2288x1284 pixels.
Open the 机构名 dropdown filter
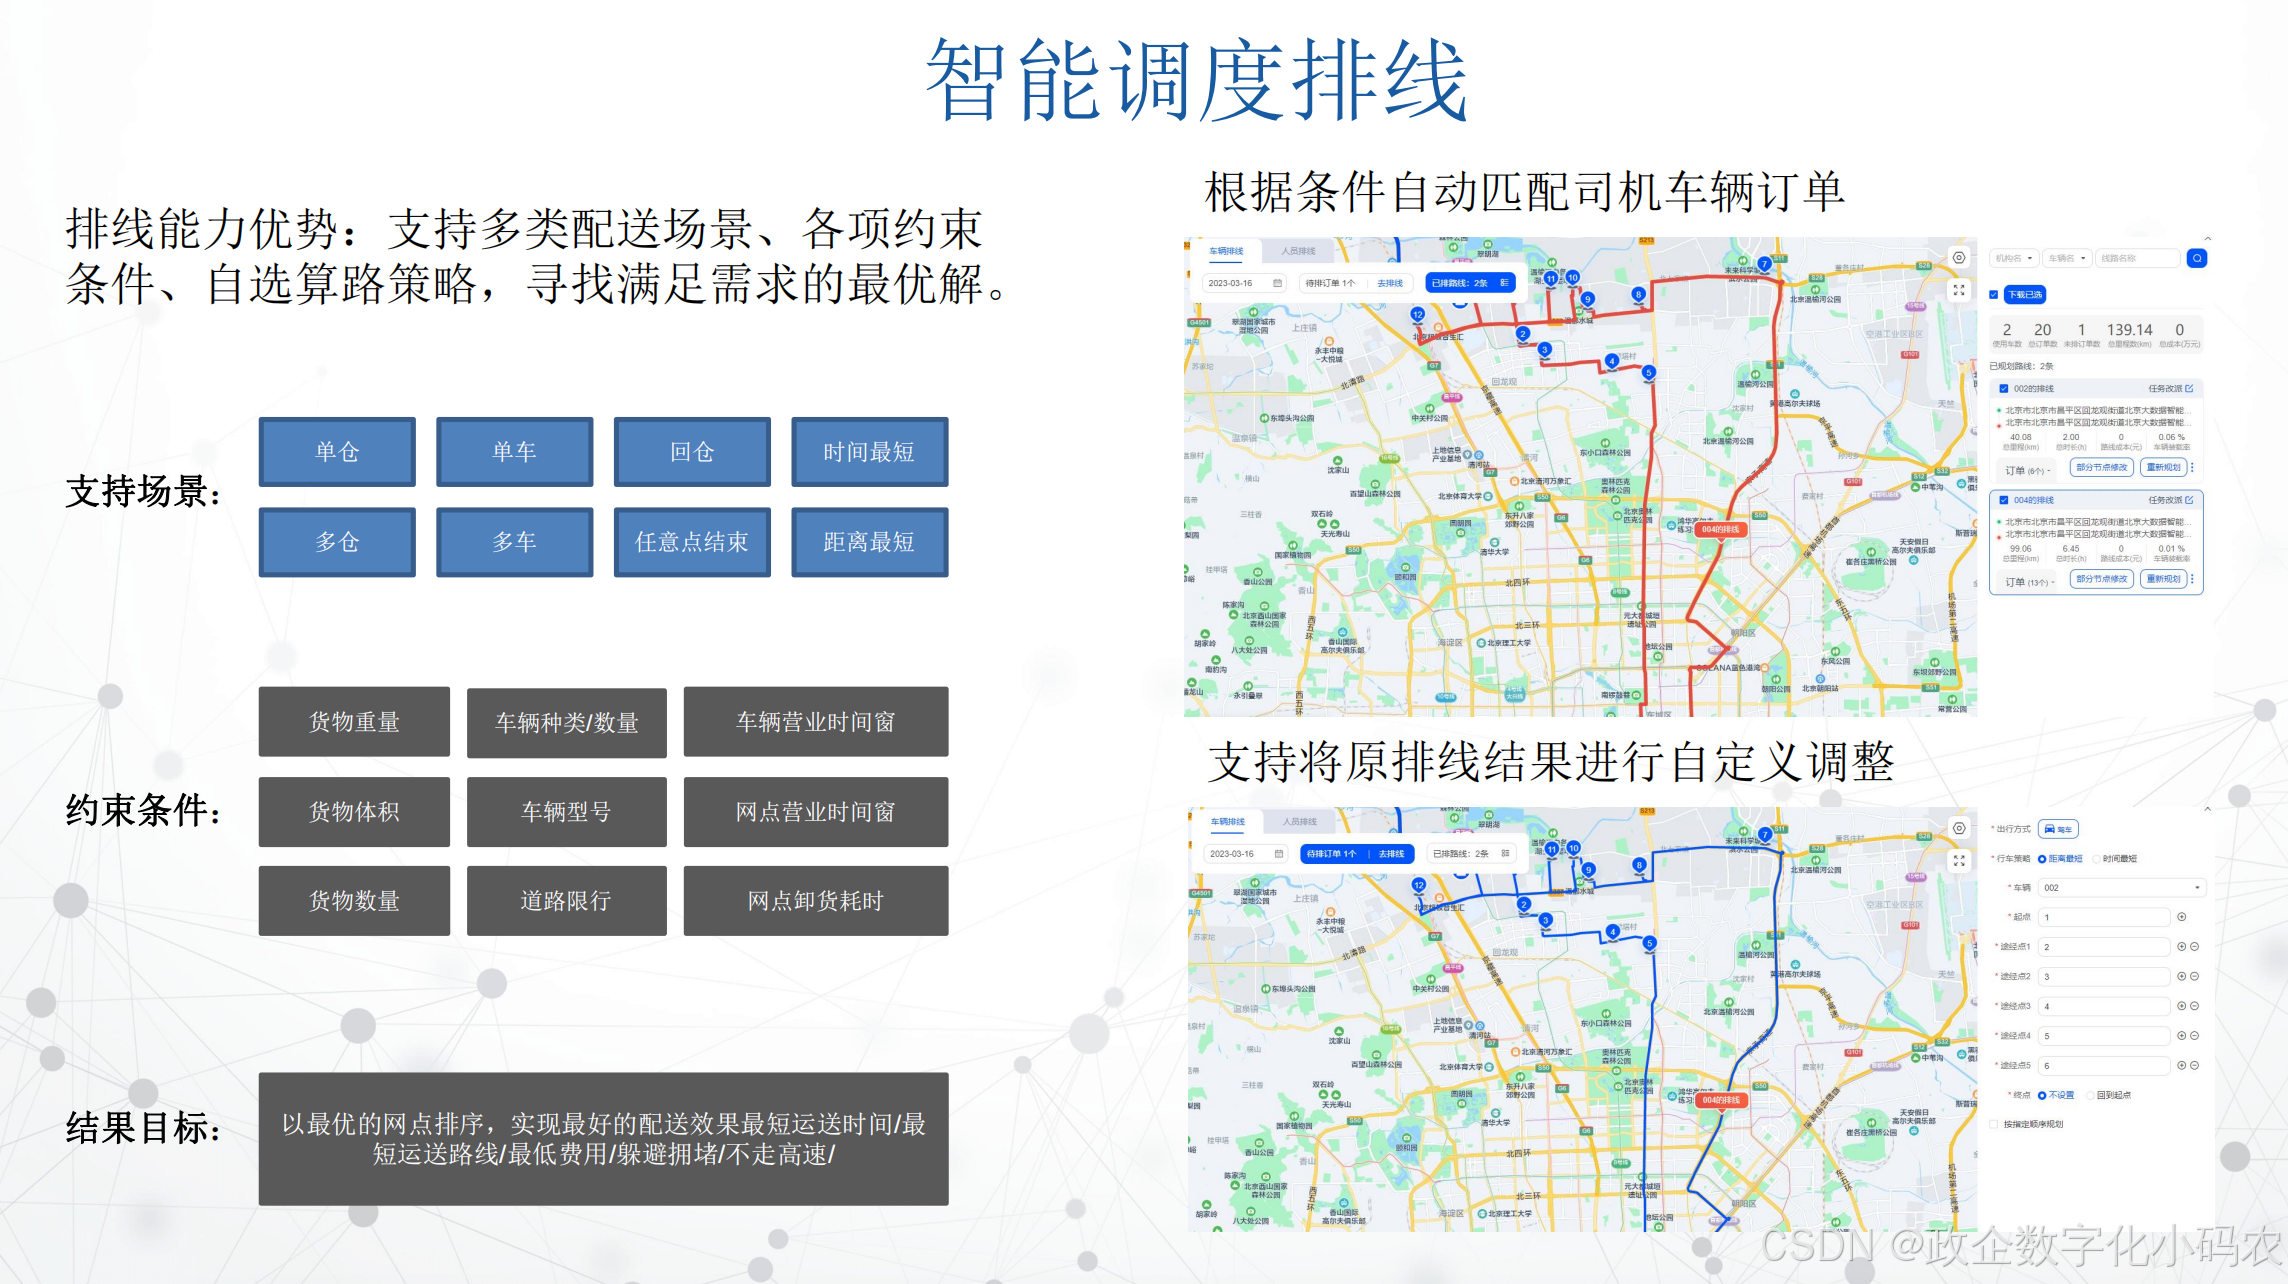click(2014, 258)
